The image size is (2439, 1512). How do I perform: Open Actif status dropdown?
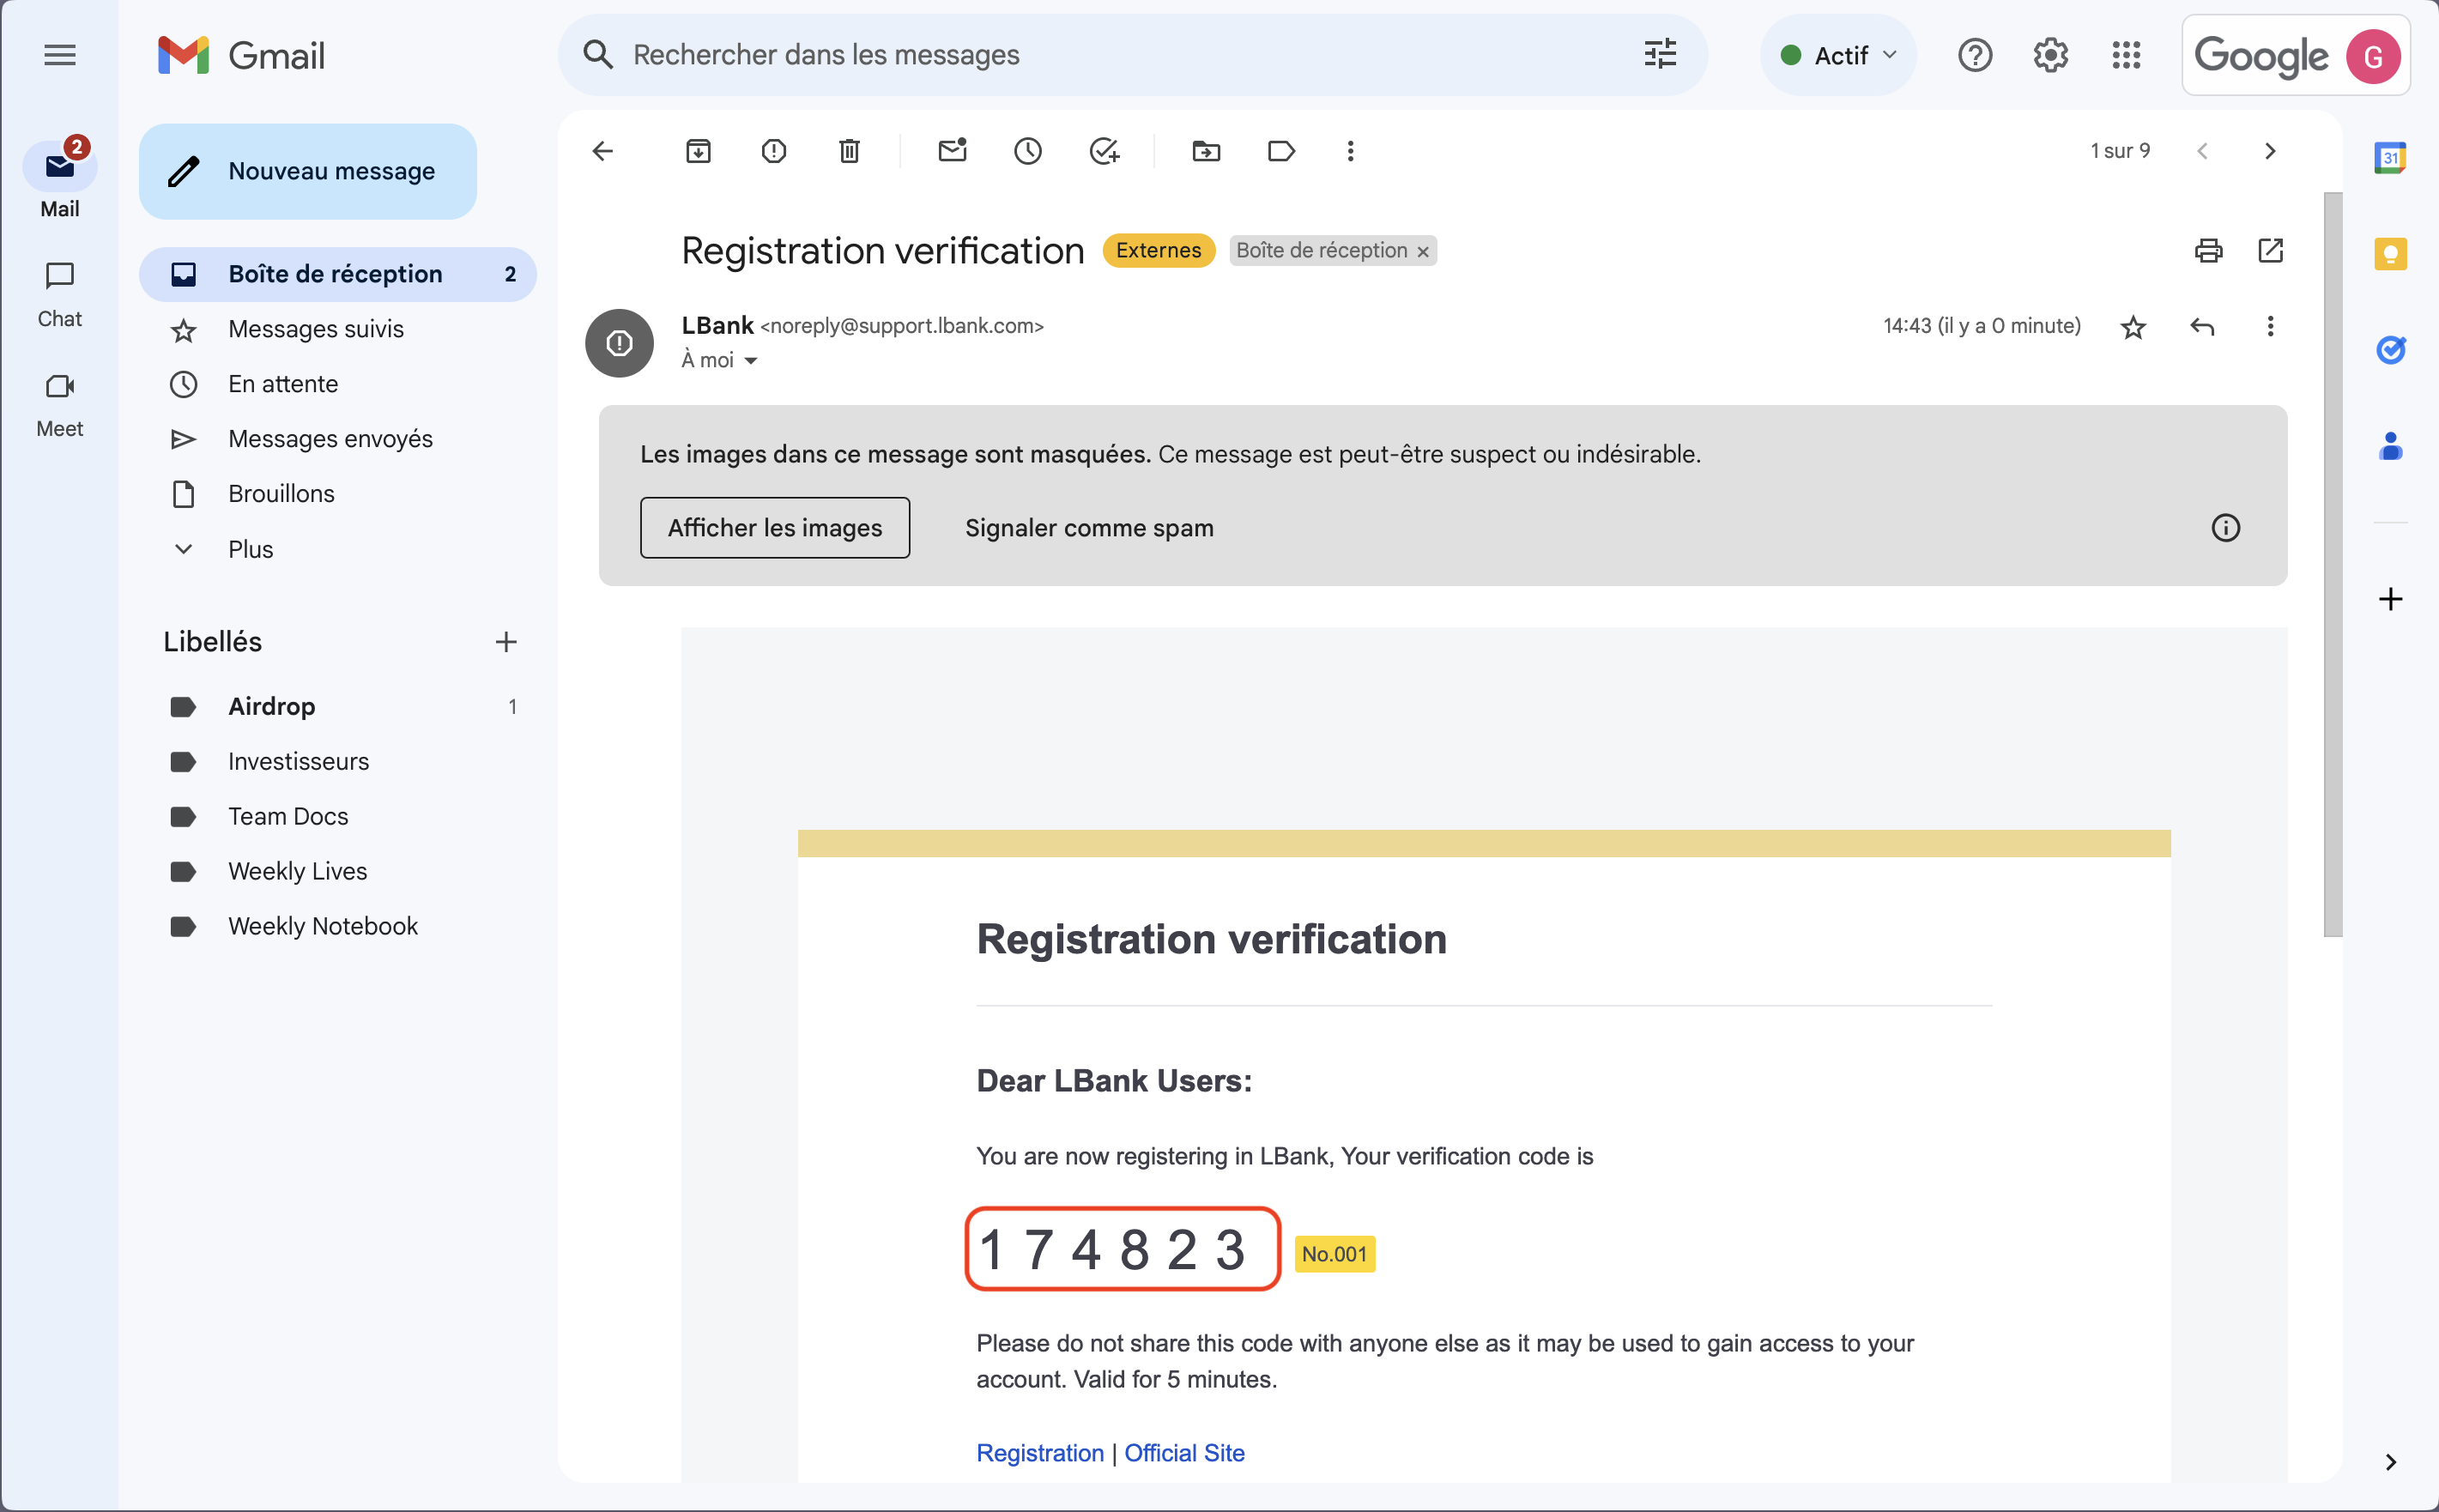point(1838,55)
